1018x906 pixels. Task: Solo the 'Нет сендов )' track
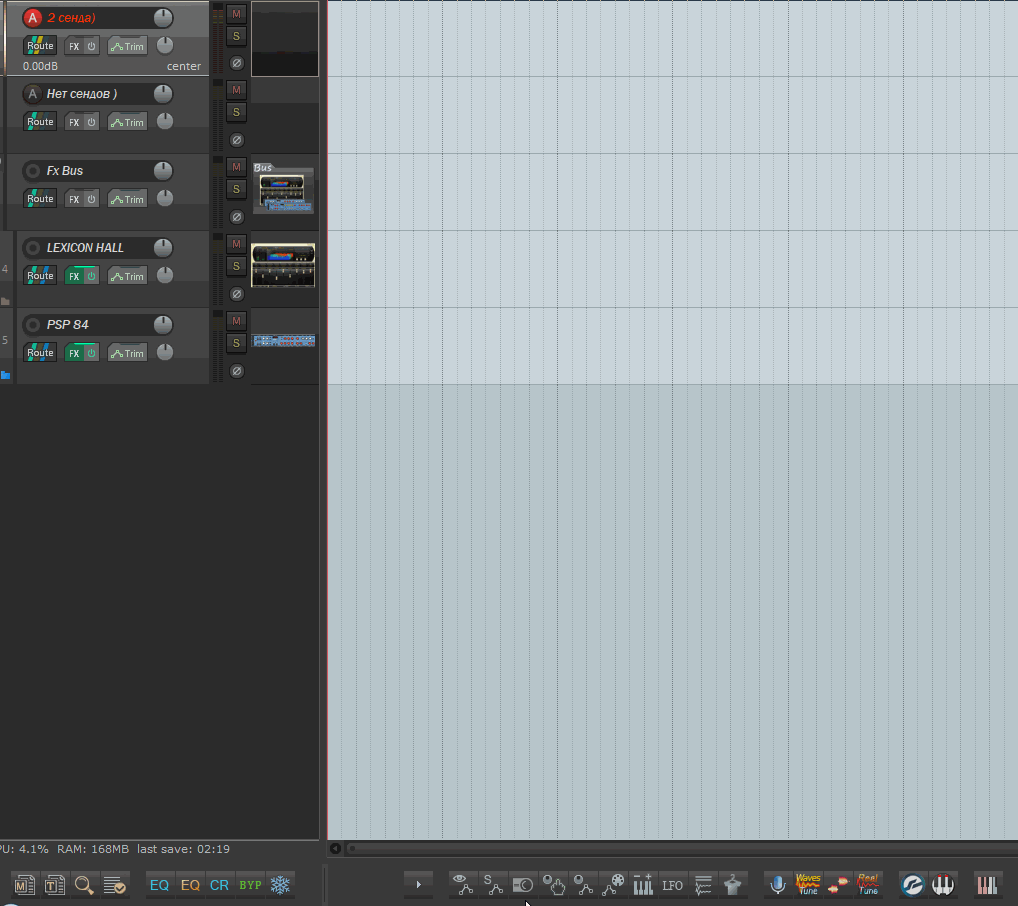coord(236,112)
